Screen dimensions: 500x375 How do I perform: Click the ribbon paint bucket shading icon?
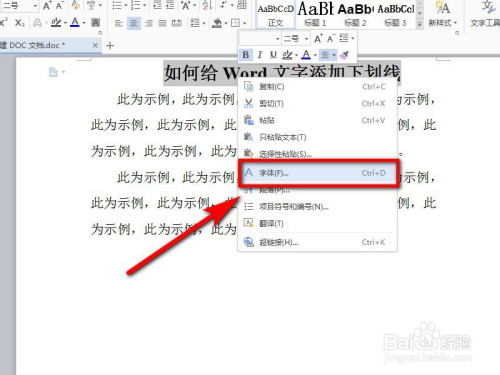[217, 23]
